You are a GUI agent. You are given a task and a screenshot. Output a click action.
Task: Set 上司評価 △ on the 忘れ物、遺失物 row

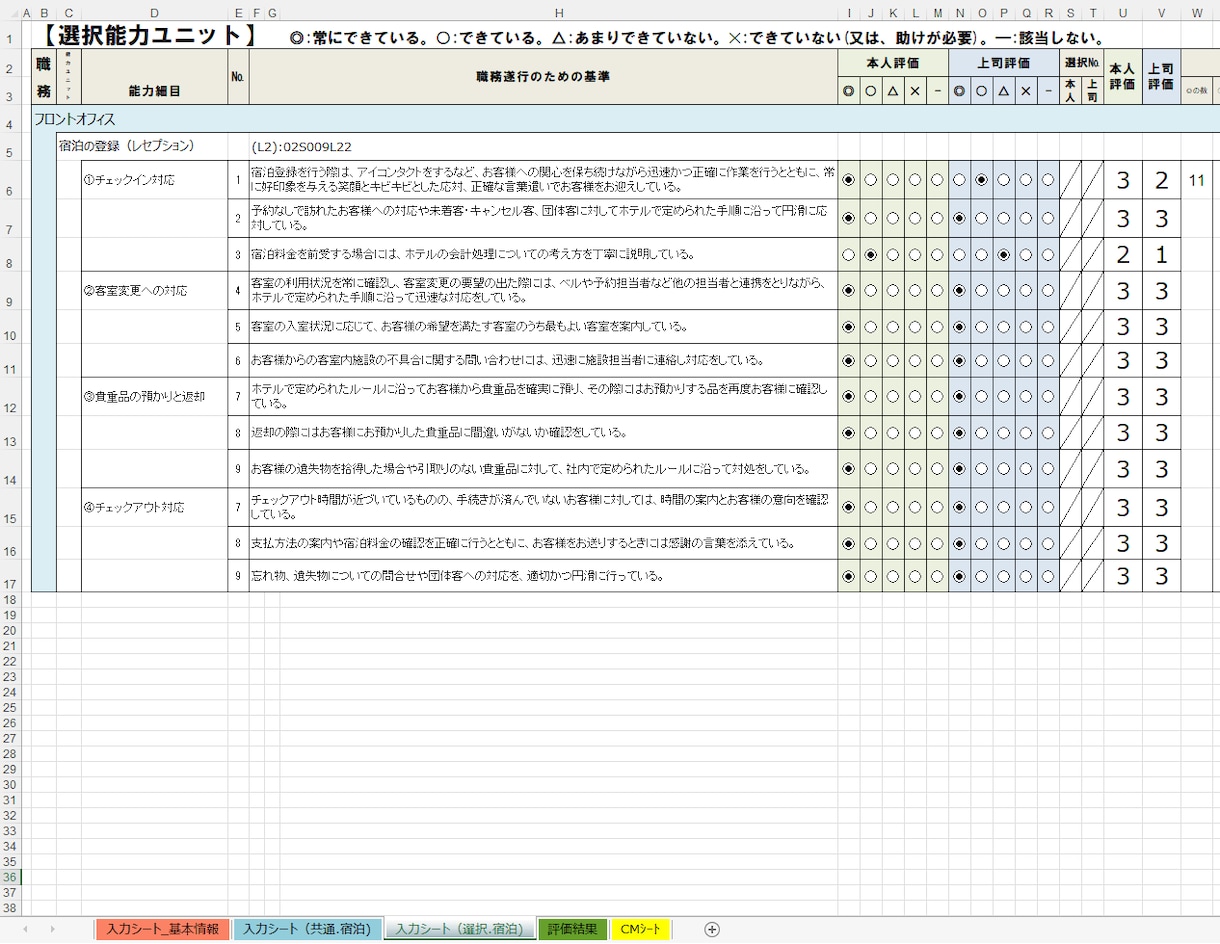pyautogui.click(x=1003, y=576)
